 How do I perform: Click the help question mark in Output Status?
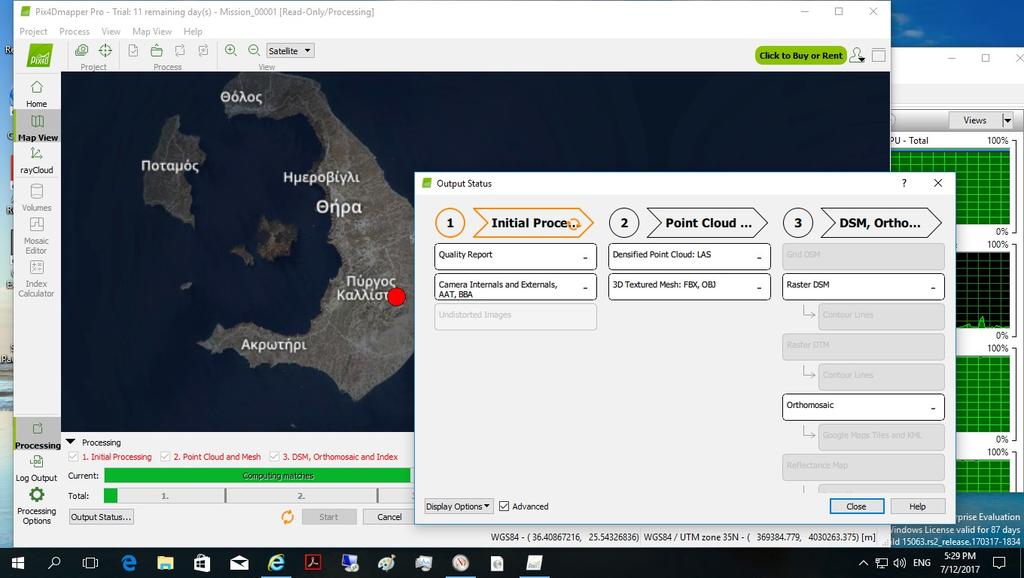click(904, 183)
